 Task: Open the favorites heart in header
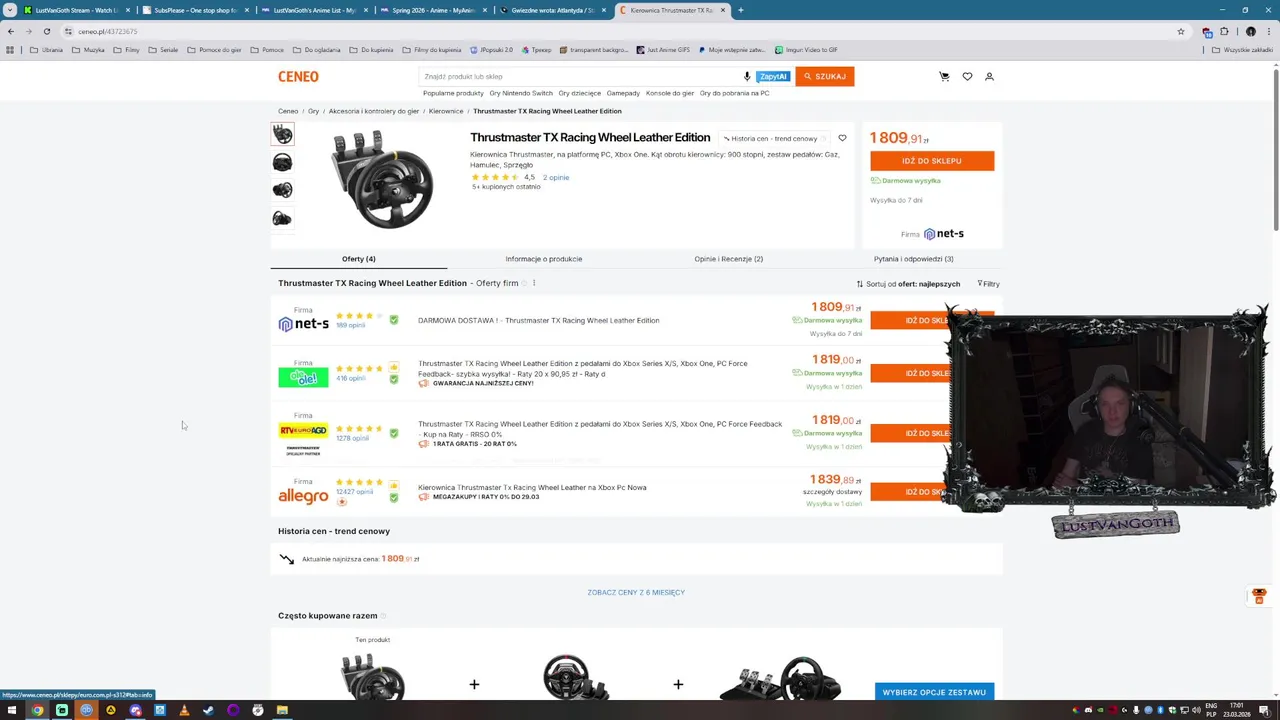pyautogui.click(x=967, y=76)
